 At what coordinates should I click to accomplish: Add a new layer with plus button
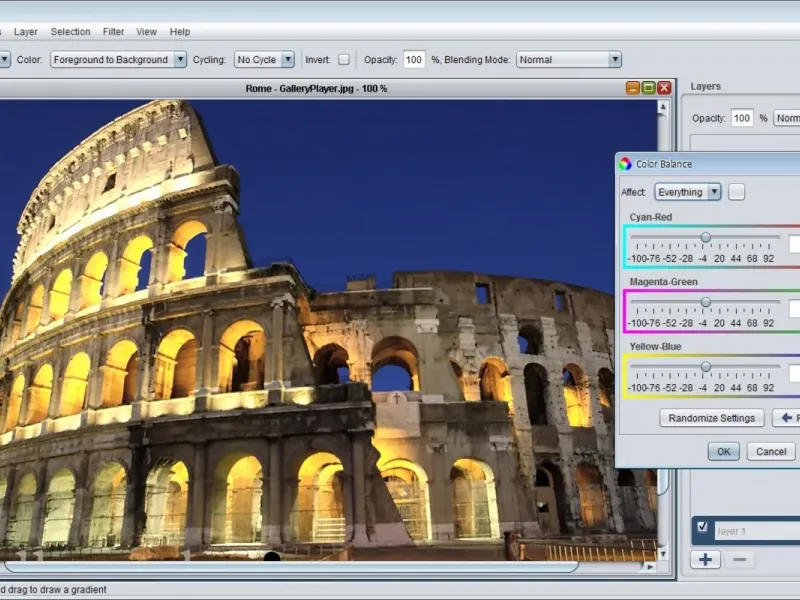tap(705, 560)
